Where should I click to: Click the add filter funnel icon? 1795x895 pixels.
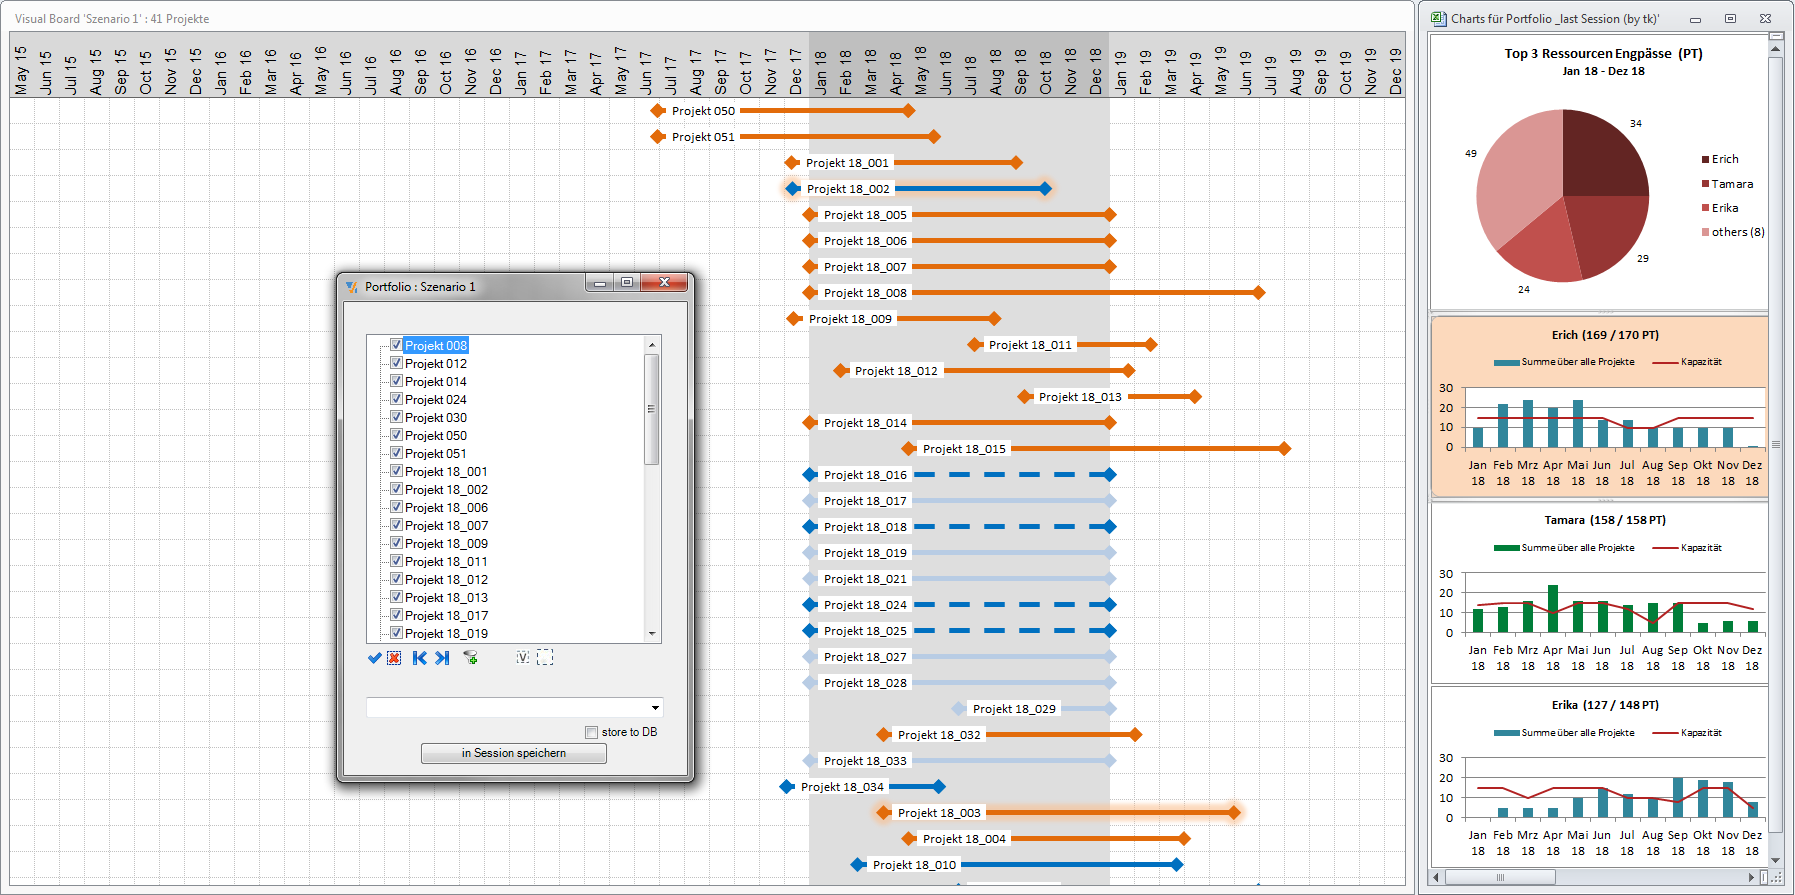click(x=470, y=658)
